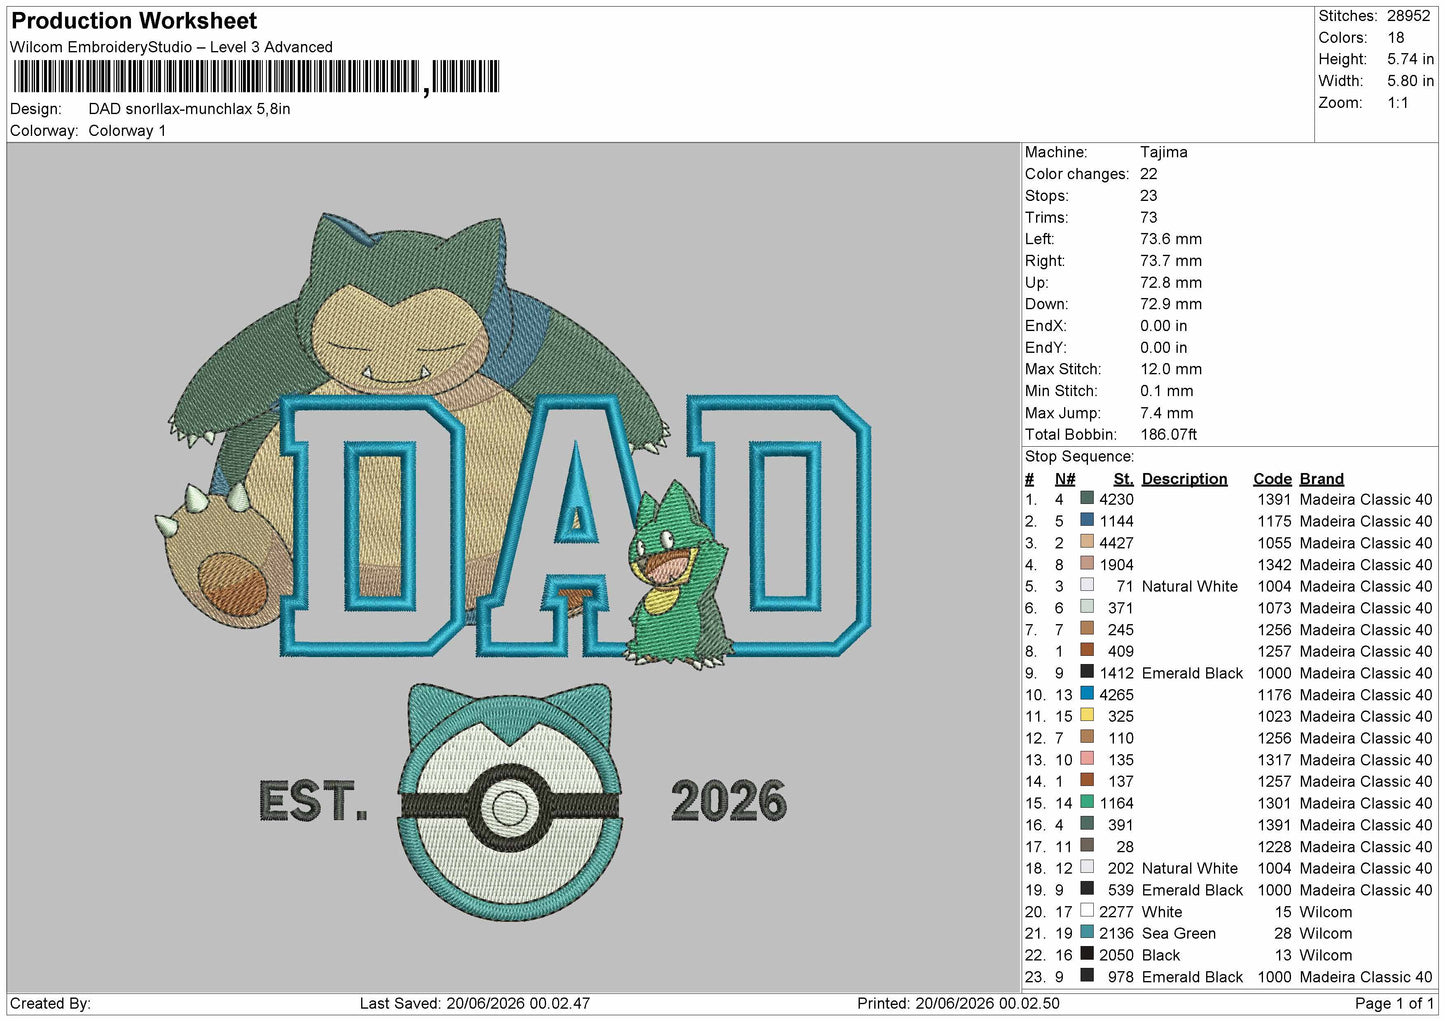
Task: Click the "Colorway 1" value
Action: coord(127,131)
